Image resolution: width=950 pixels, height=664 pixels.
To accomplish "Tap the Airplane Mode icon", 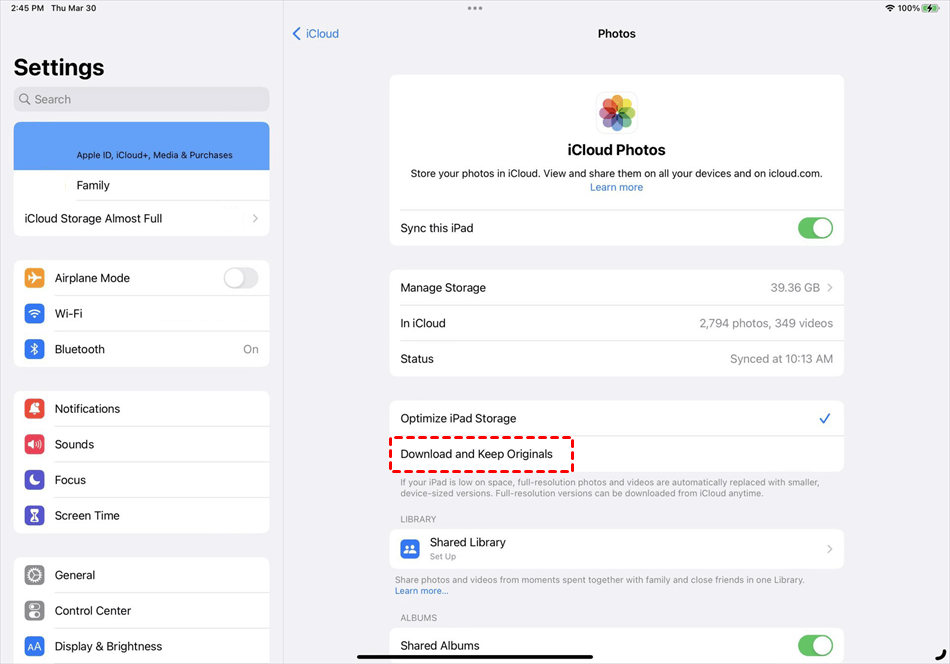I will point(35,278).
